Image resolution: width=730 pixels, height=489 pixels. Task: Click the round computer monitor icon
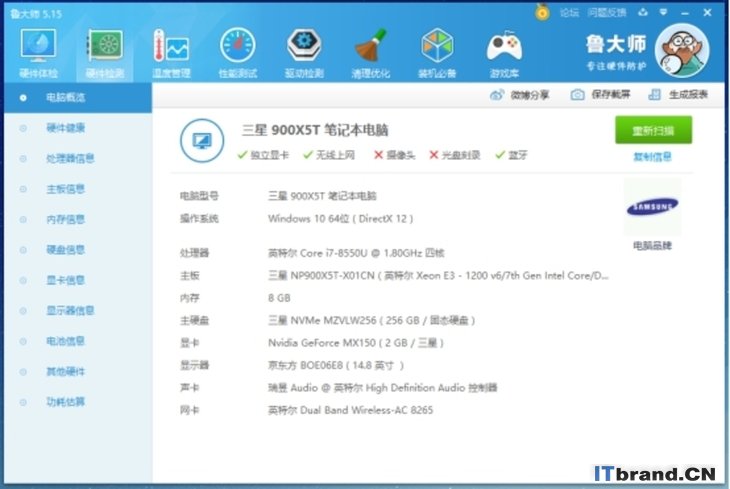[x=202, y=141]
